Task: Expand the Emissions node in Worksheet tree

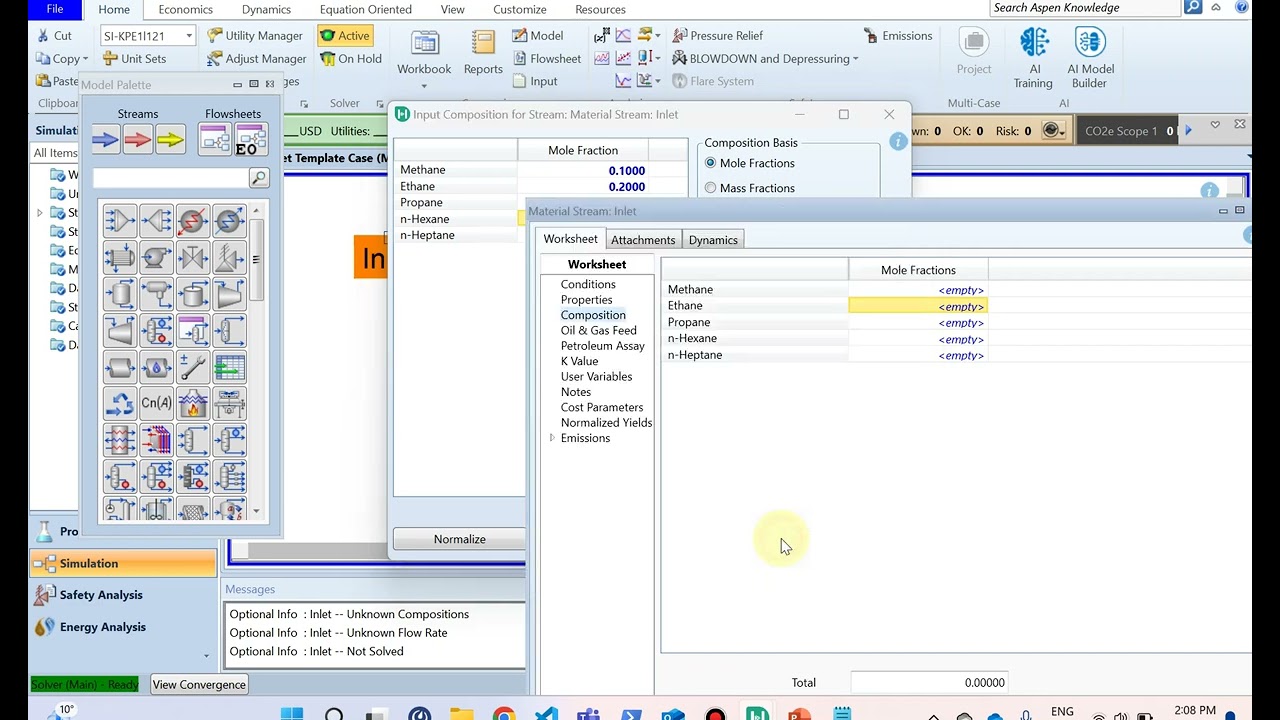Action: (552, 438)
